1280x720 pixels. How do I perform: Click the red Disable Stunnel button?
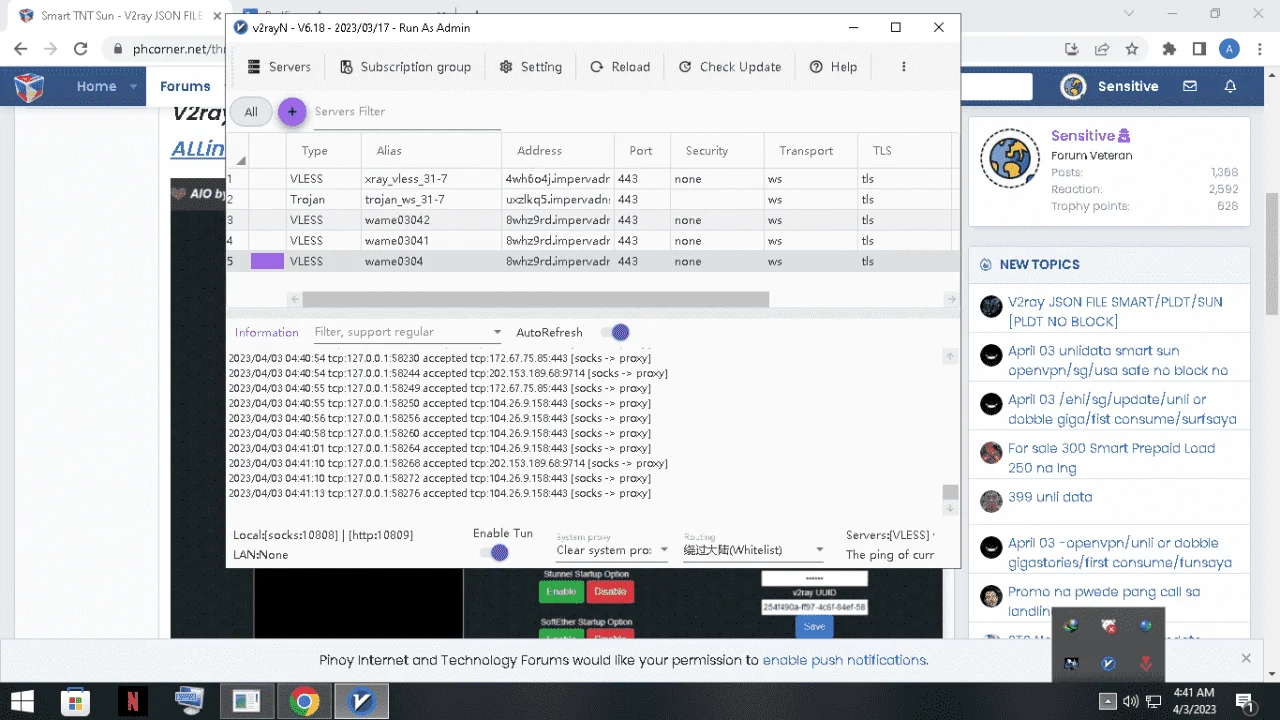[x=610, y=591]
